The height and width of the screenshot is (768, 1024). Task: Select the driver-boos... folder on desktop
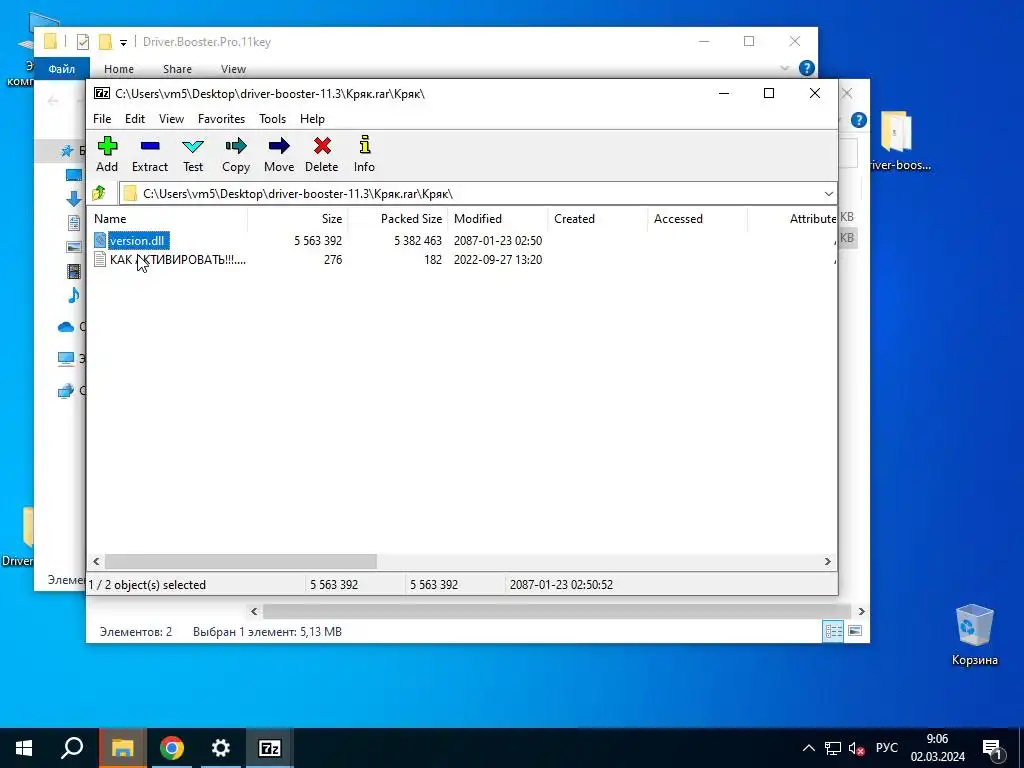899,140
